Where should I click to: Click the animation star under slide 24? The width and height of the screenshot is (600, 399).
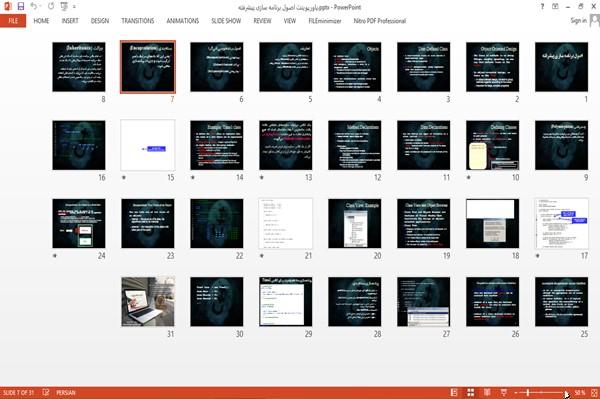tap(55, 256)
